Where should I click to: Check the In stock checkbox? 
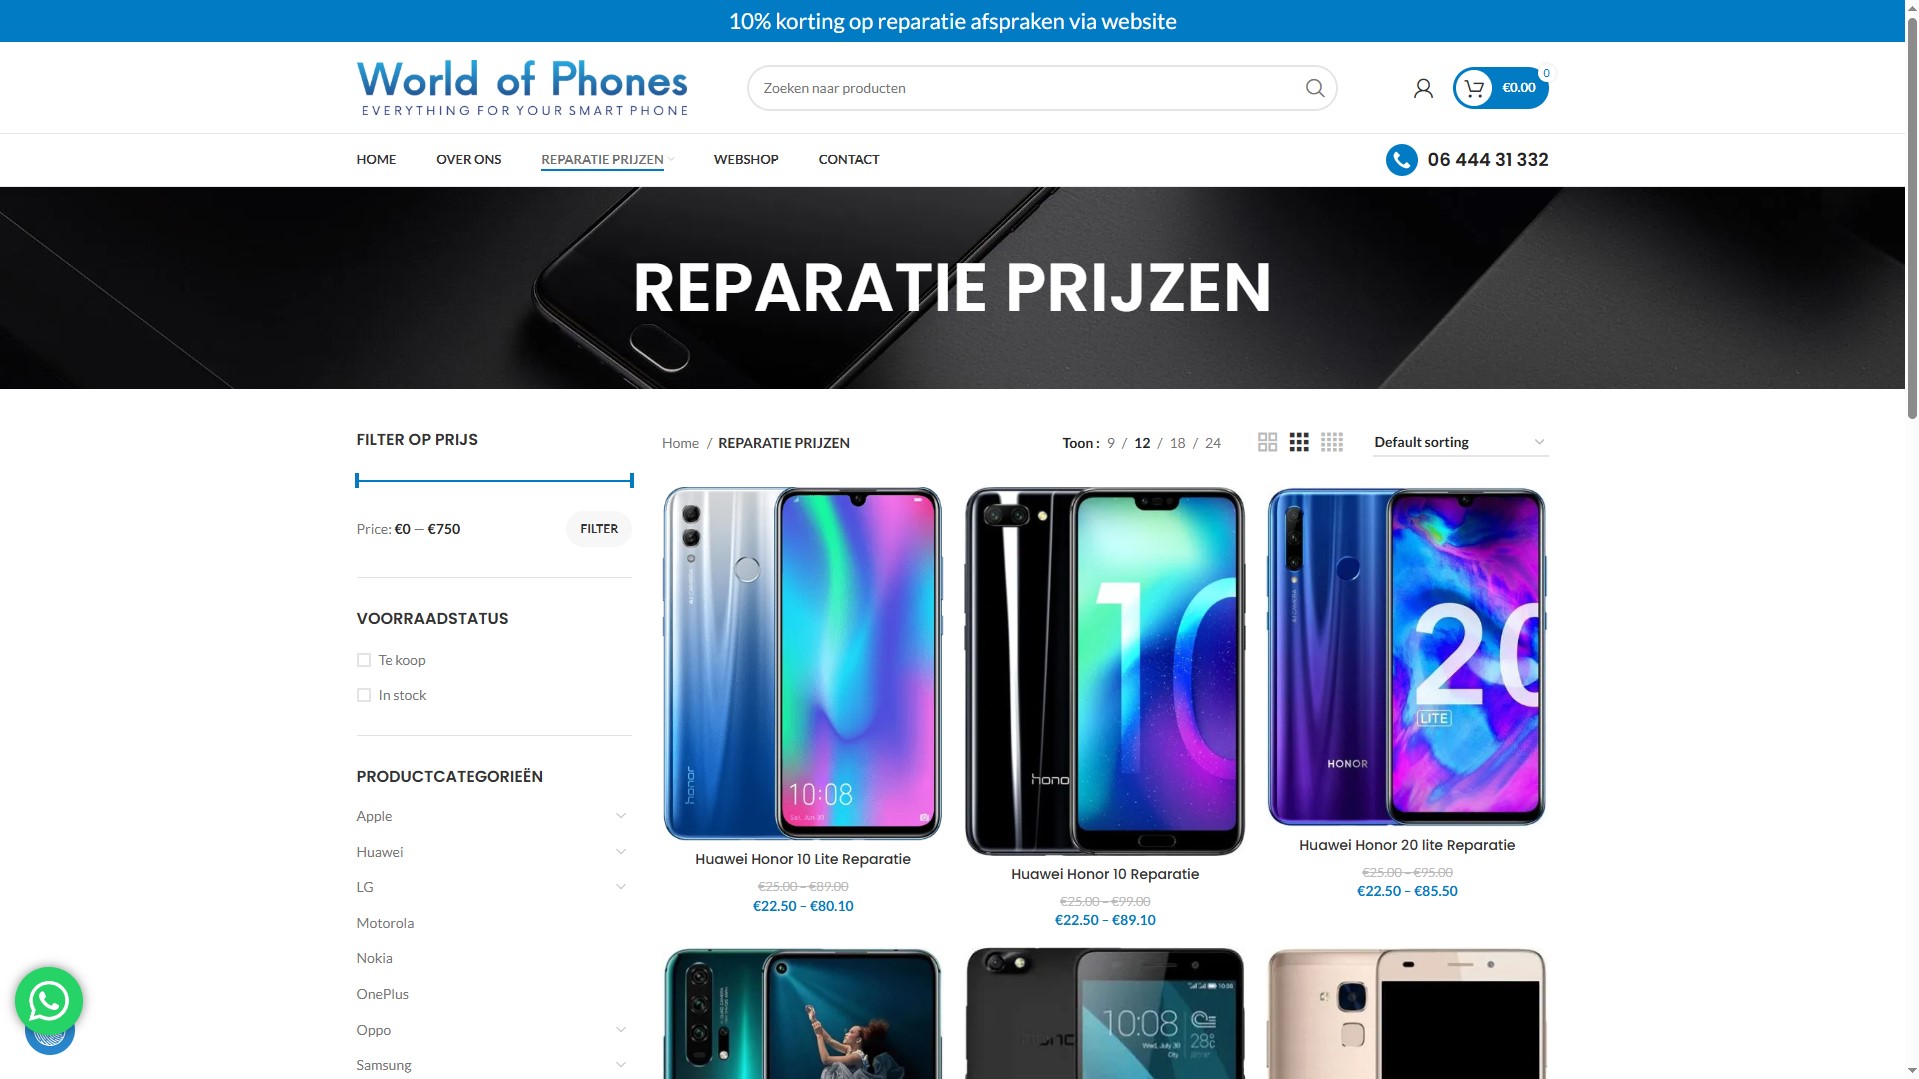364,695
